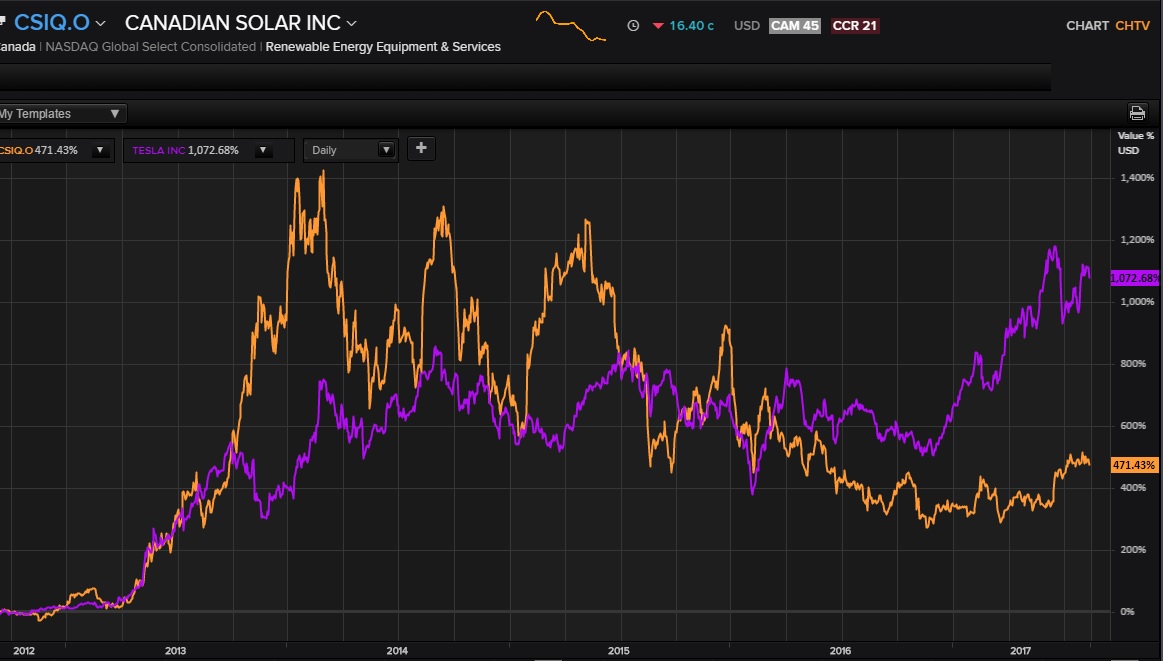Click the CSIQ.O 471.43% series label
This screenshot has height=661, width=1163.
39,150
